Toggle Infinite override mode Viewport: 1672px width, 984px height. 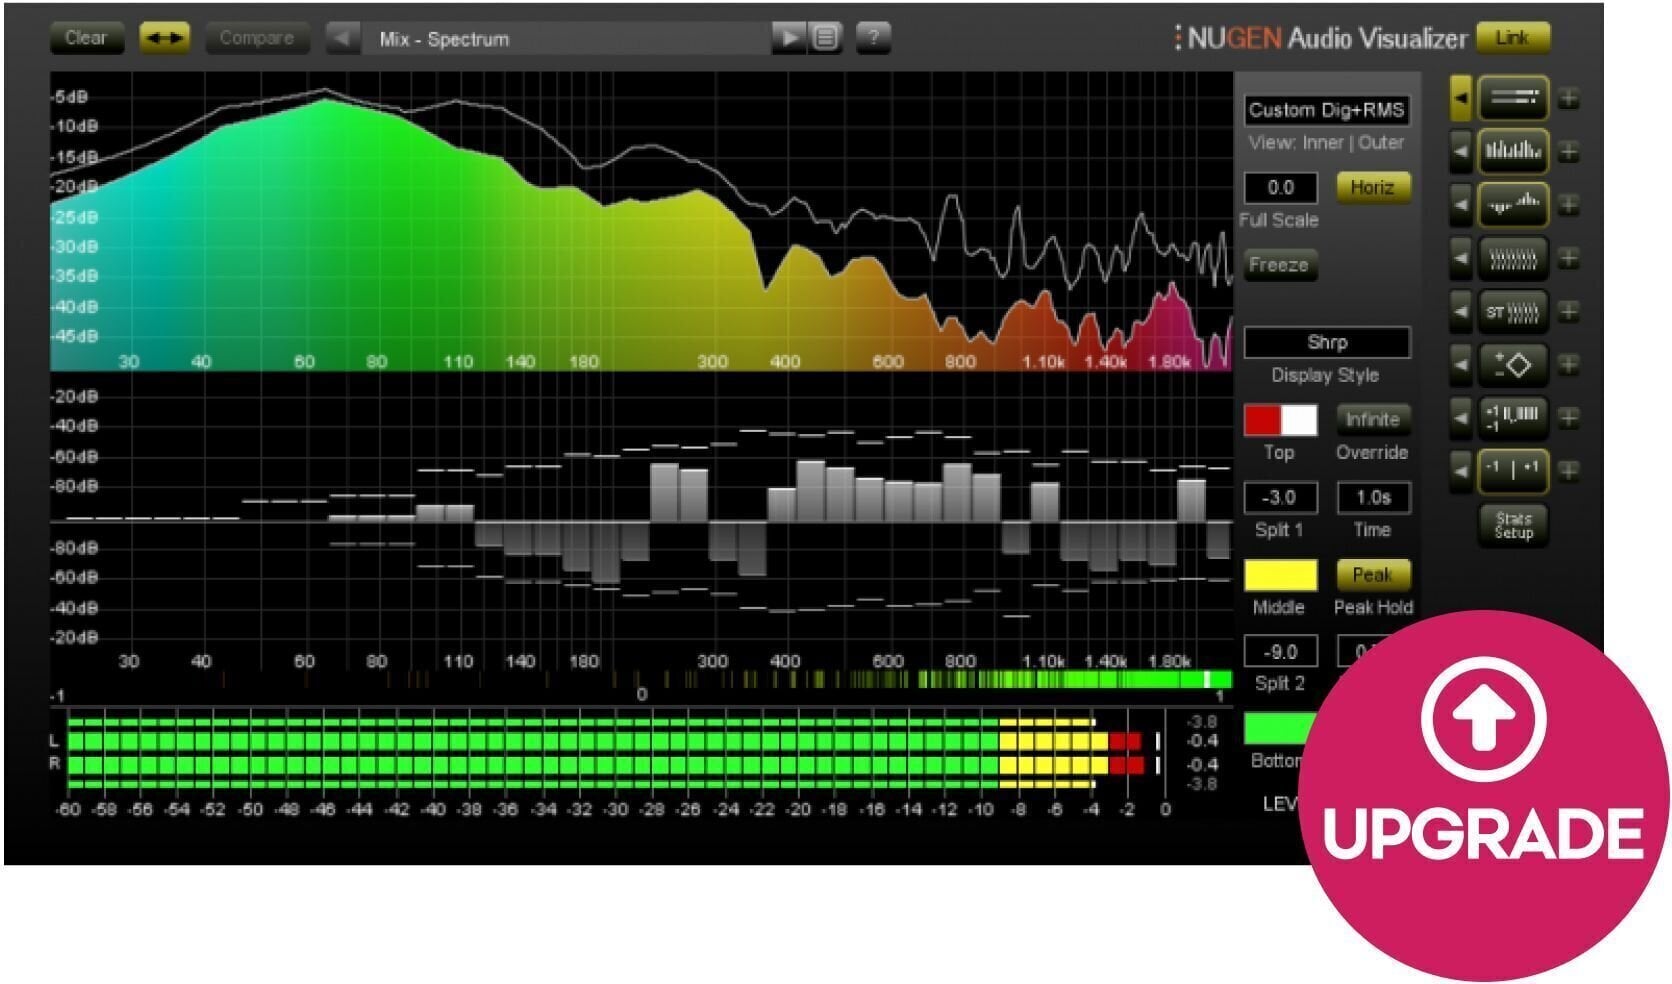[1372, 420]
